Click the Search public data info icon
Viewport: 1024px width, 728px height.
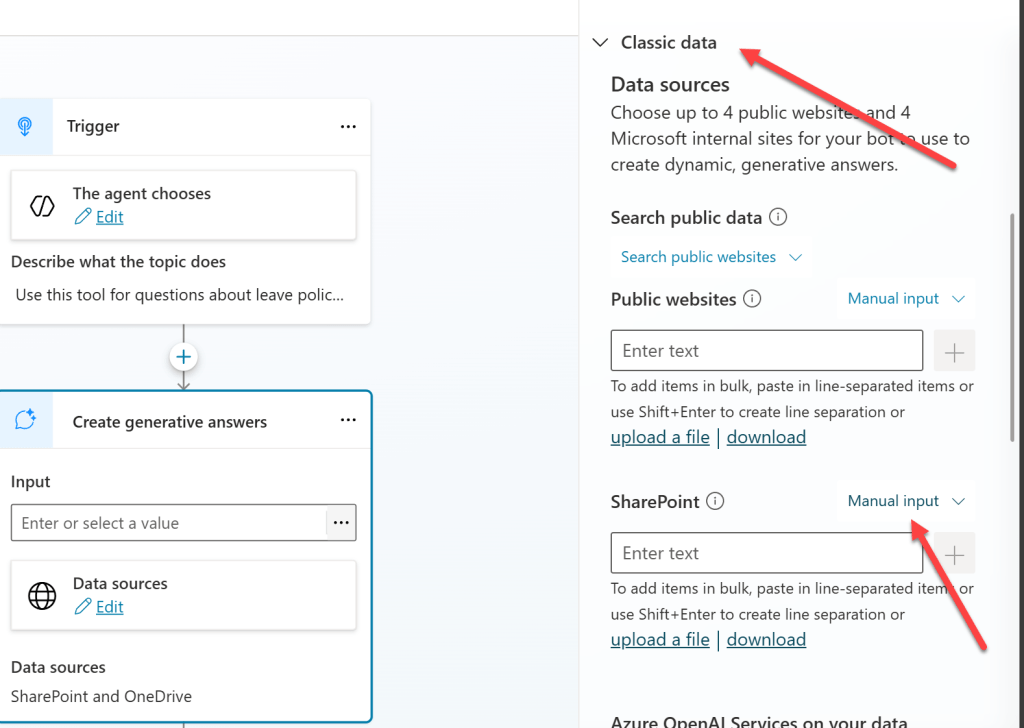tap(778, 217)
